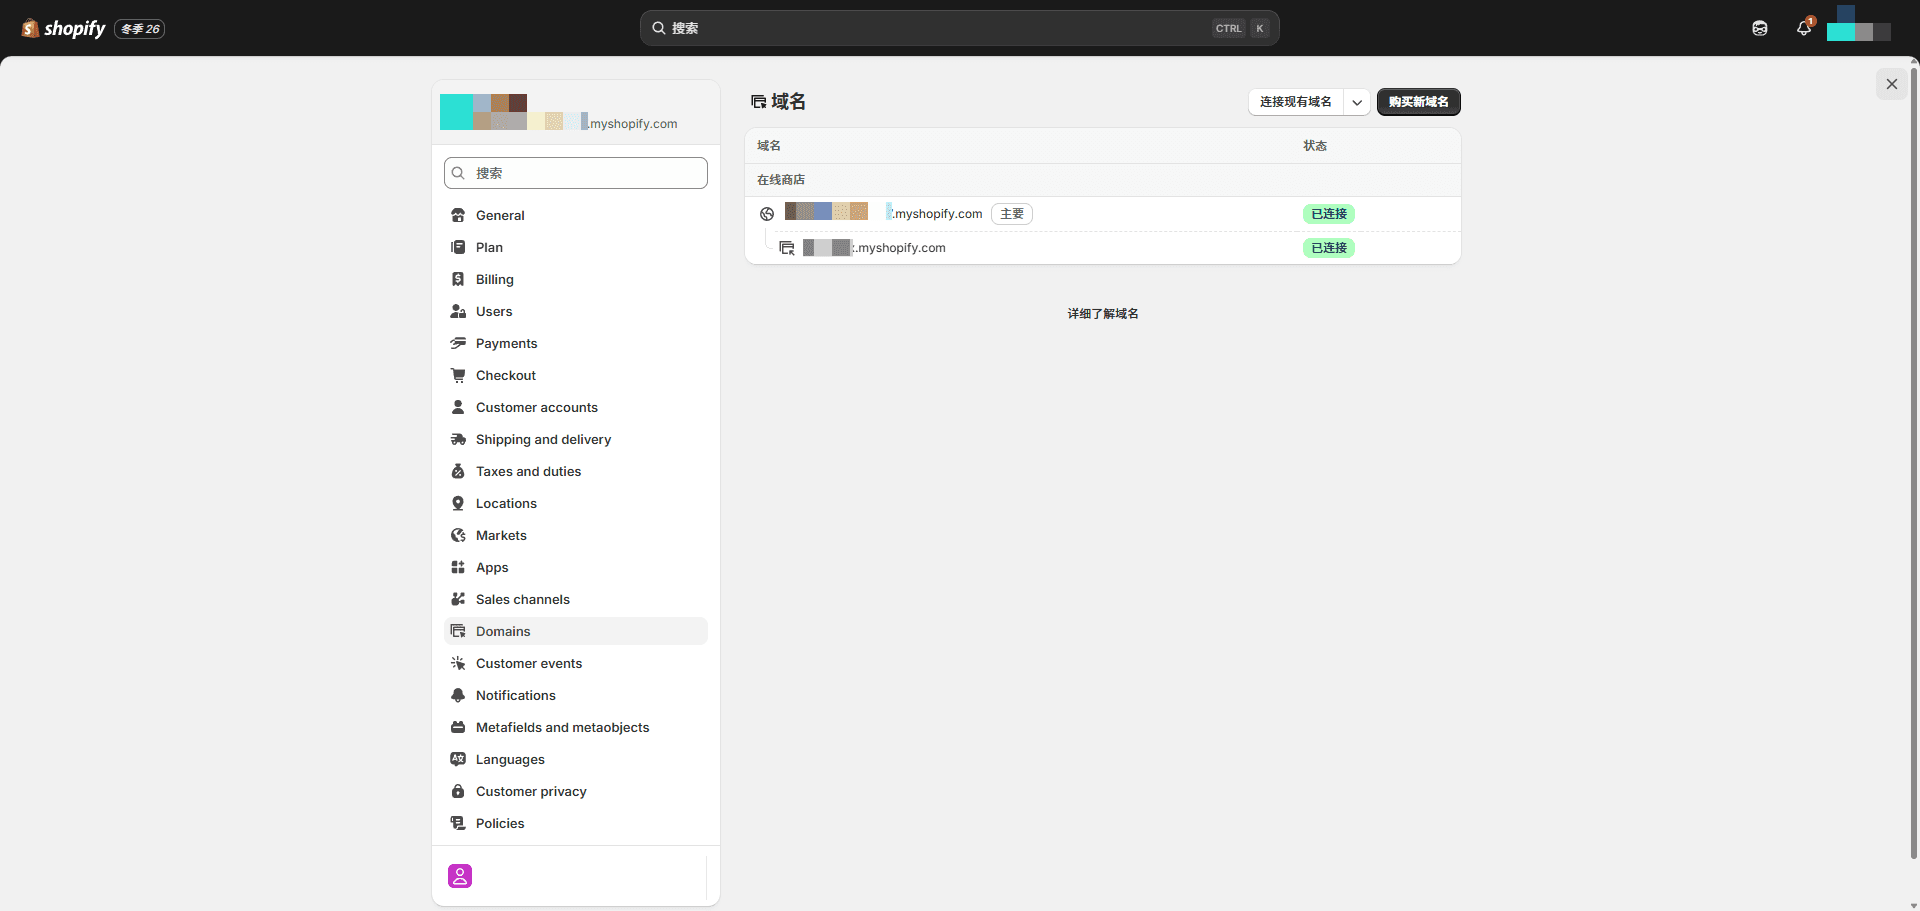Click the Shopify Inbox icon in the top bar
The height and width of the screenshot is (911, 1920).
coord(1761,28)
